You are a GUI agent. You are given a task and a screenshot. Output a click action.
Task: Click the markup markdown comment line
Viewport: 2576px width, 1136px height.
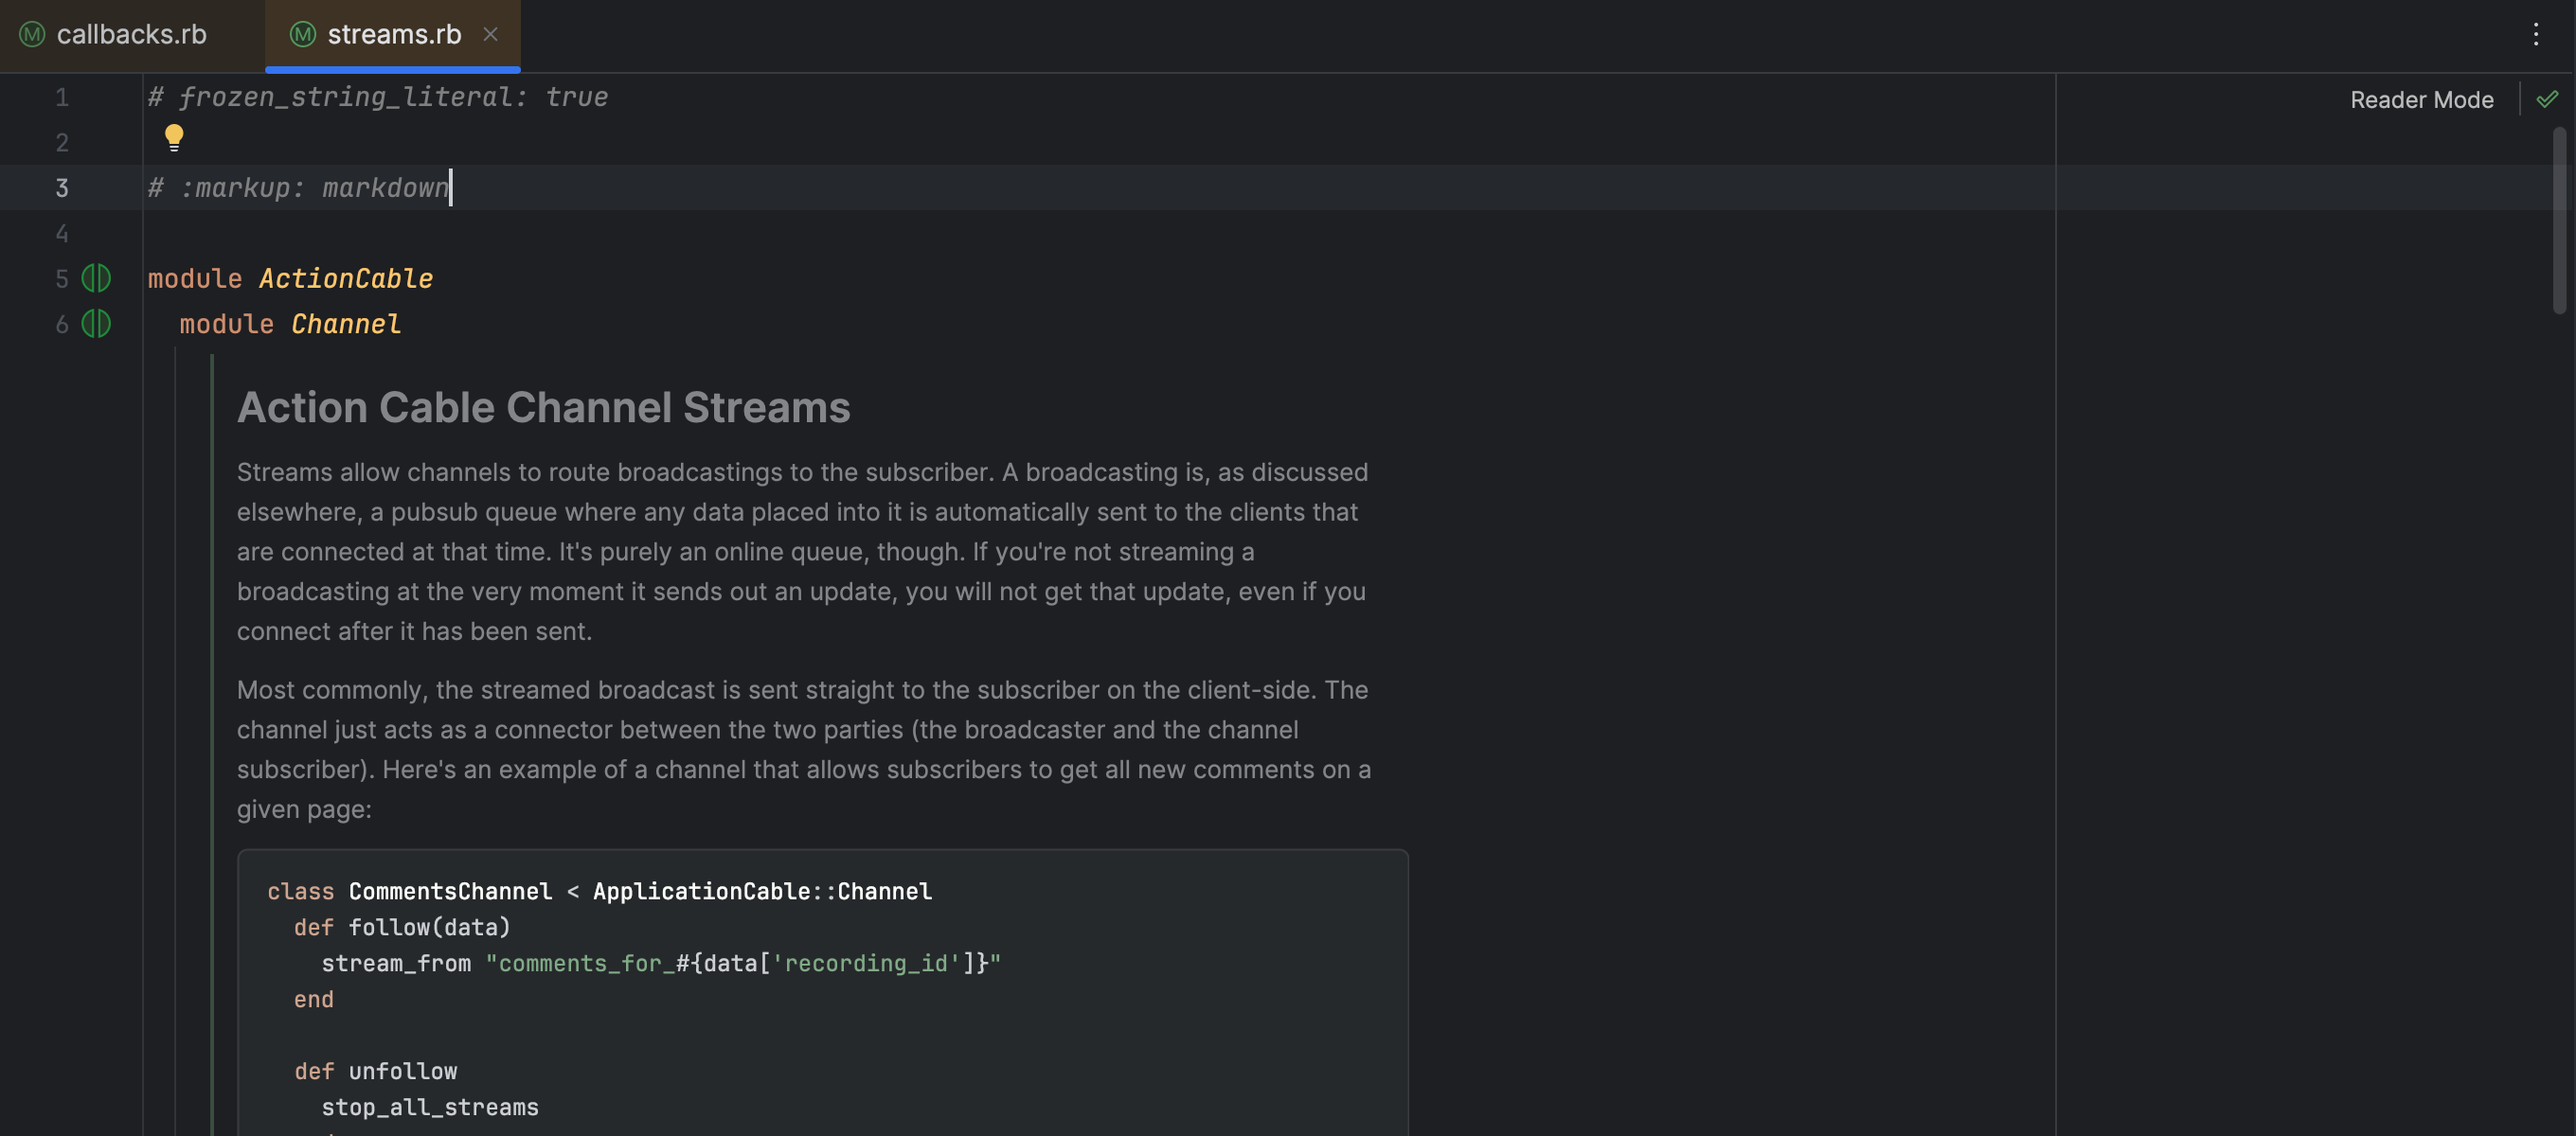click(298, 188)
